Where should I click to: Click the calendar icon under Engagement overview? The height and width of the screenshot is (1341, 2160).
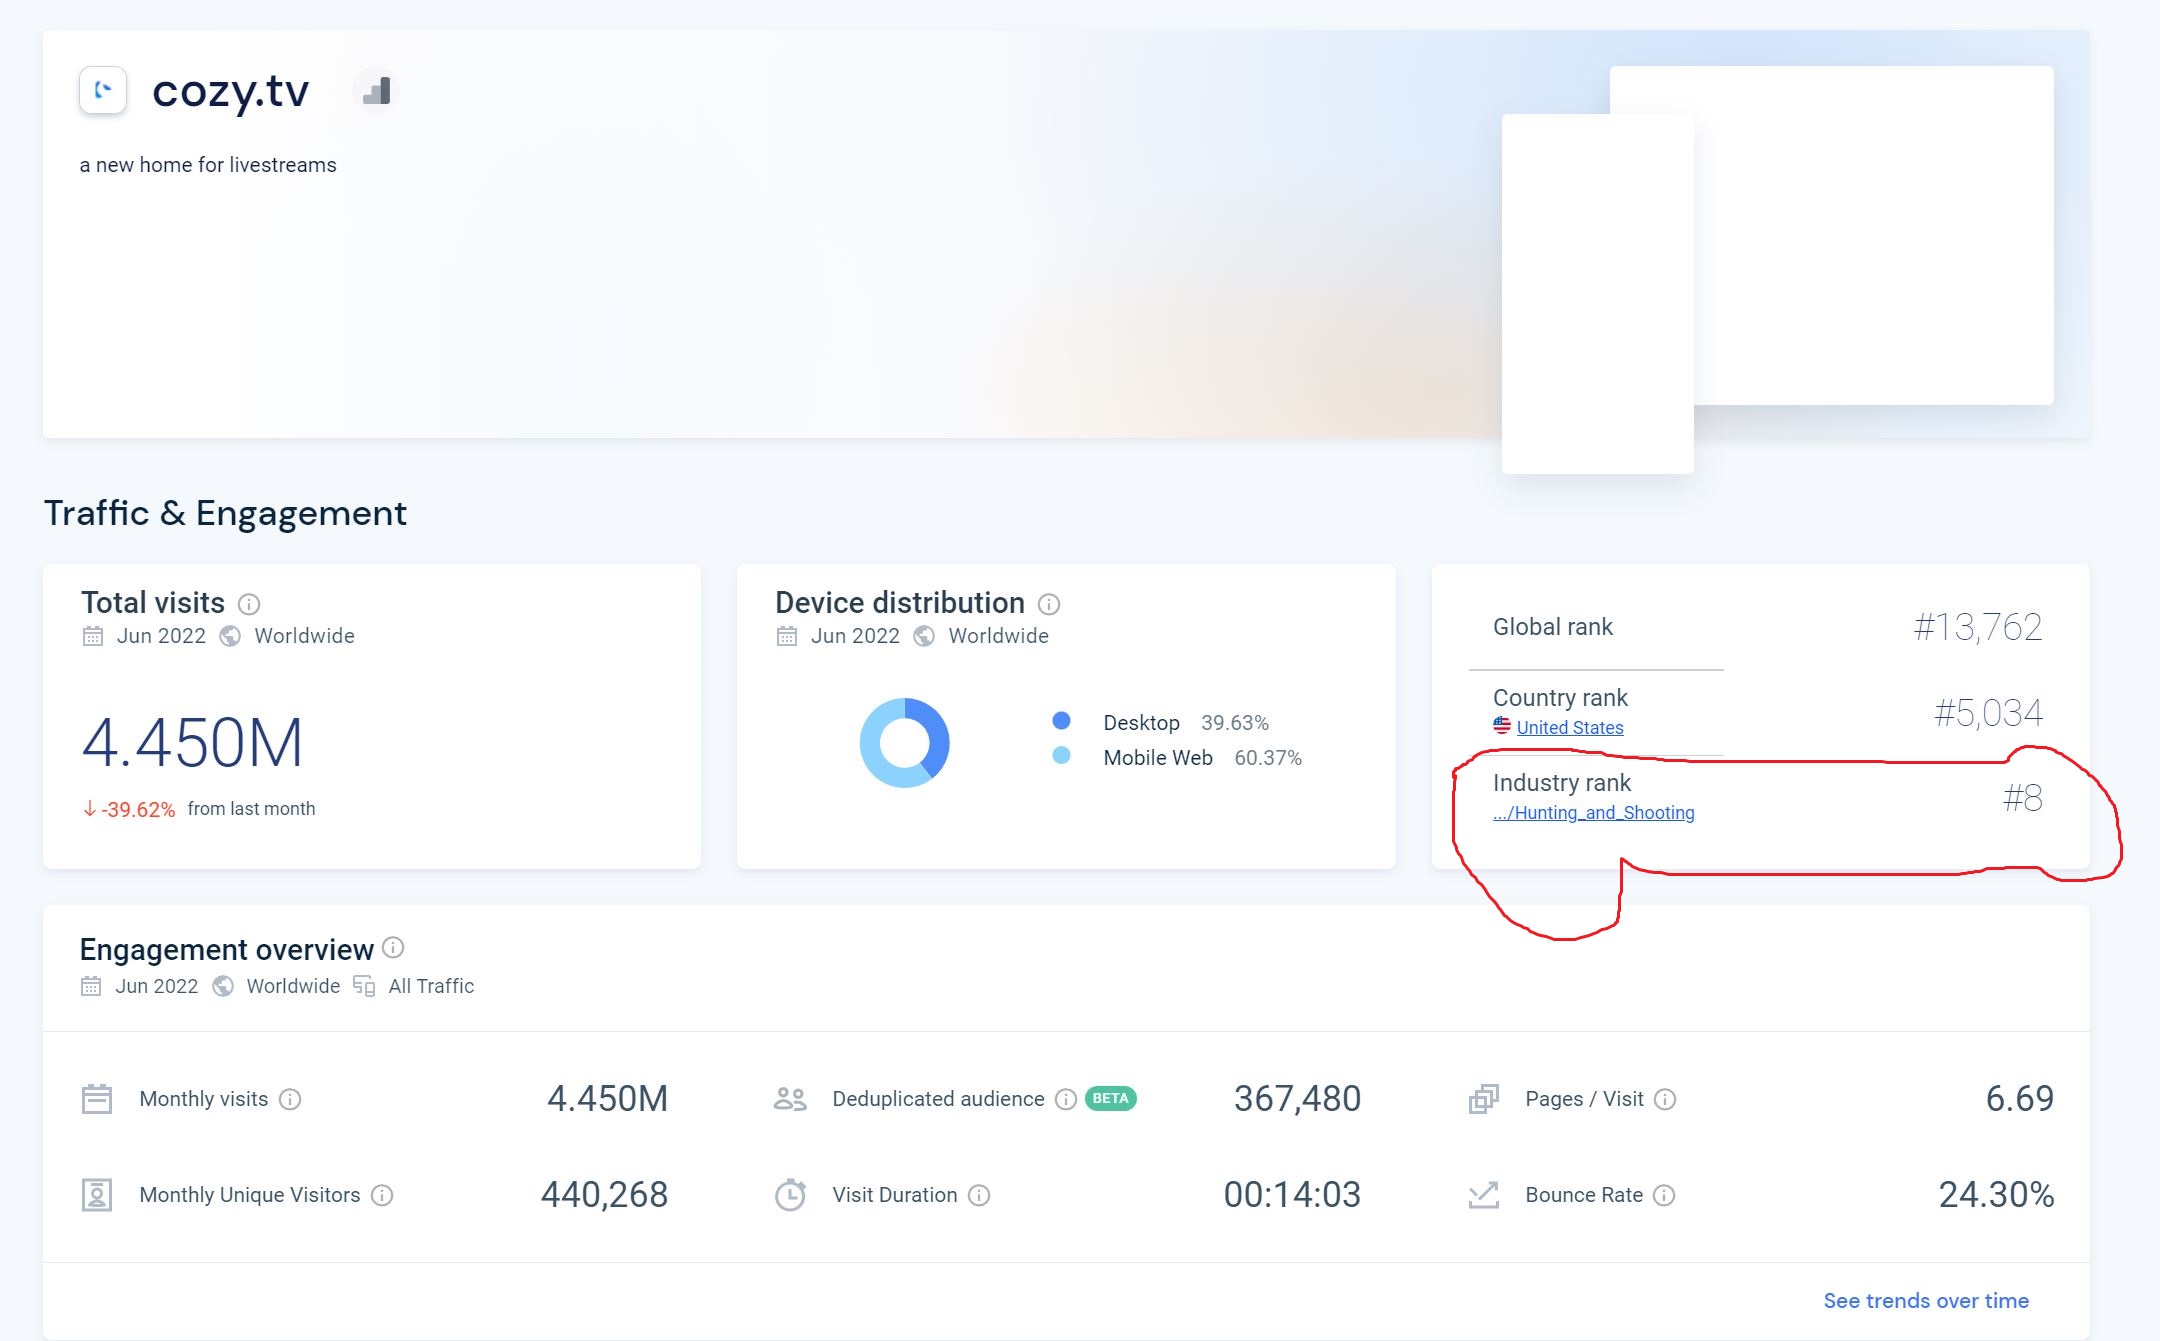[x=91, y=986]
